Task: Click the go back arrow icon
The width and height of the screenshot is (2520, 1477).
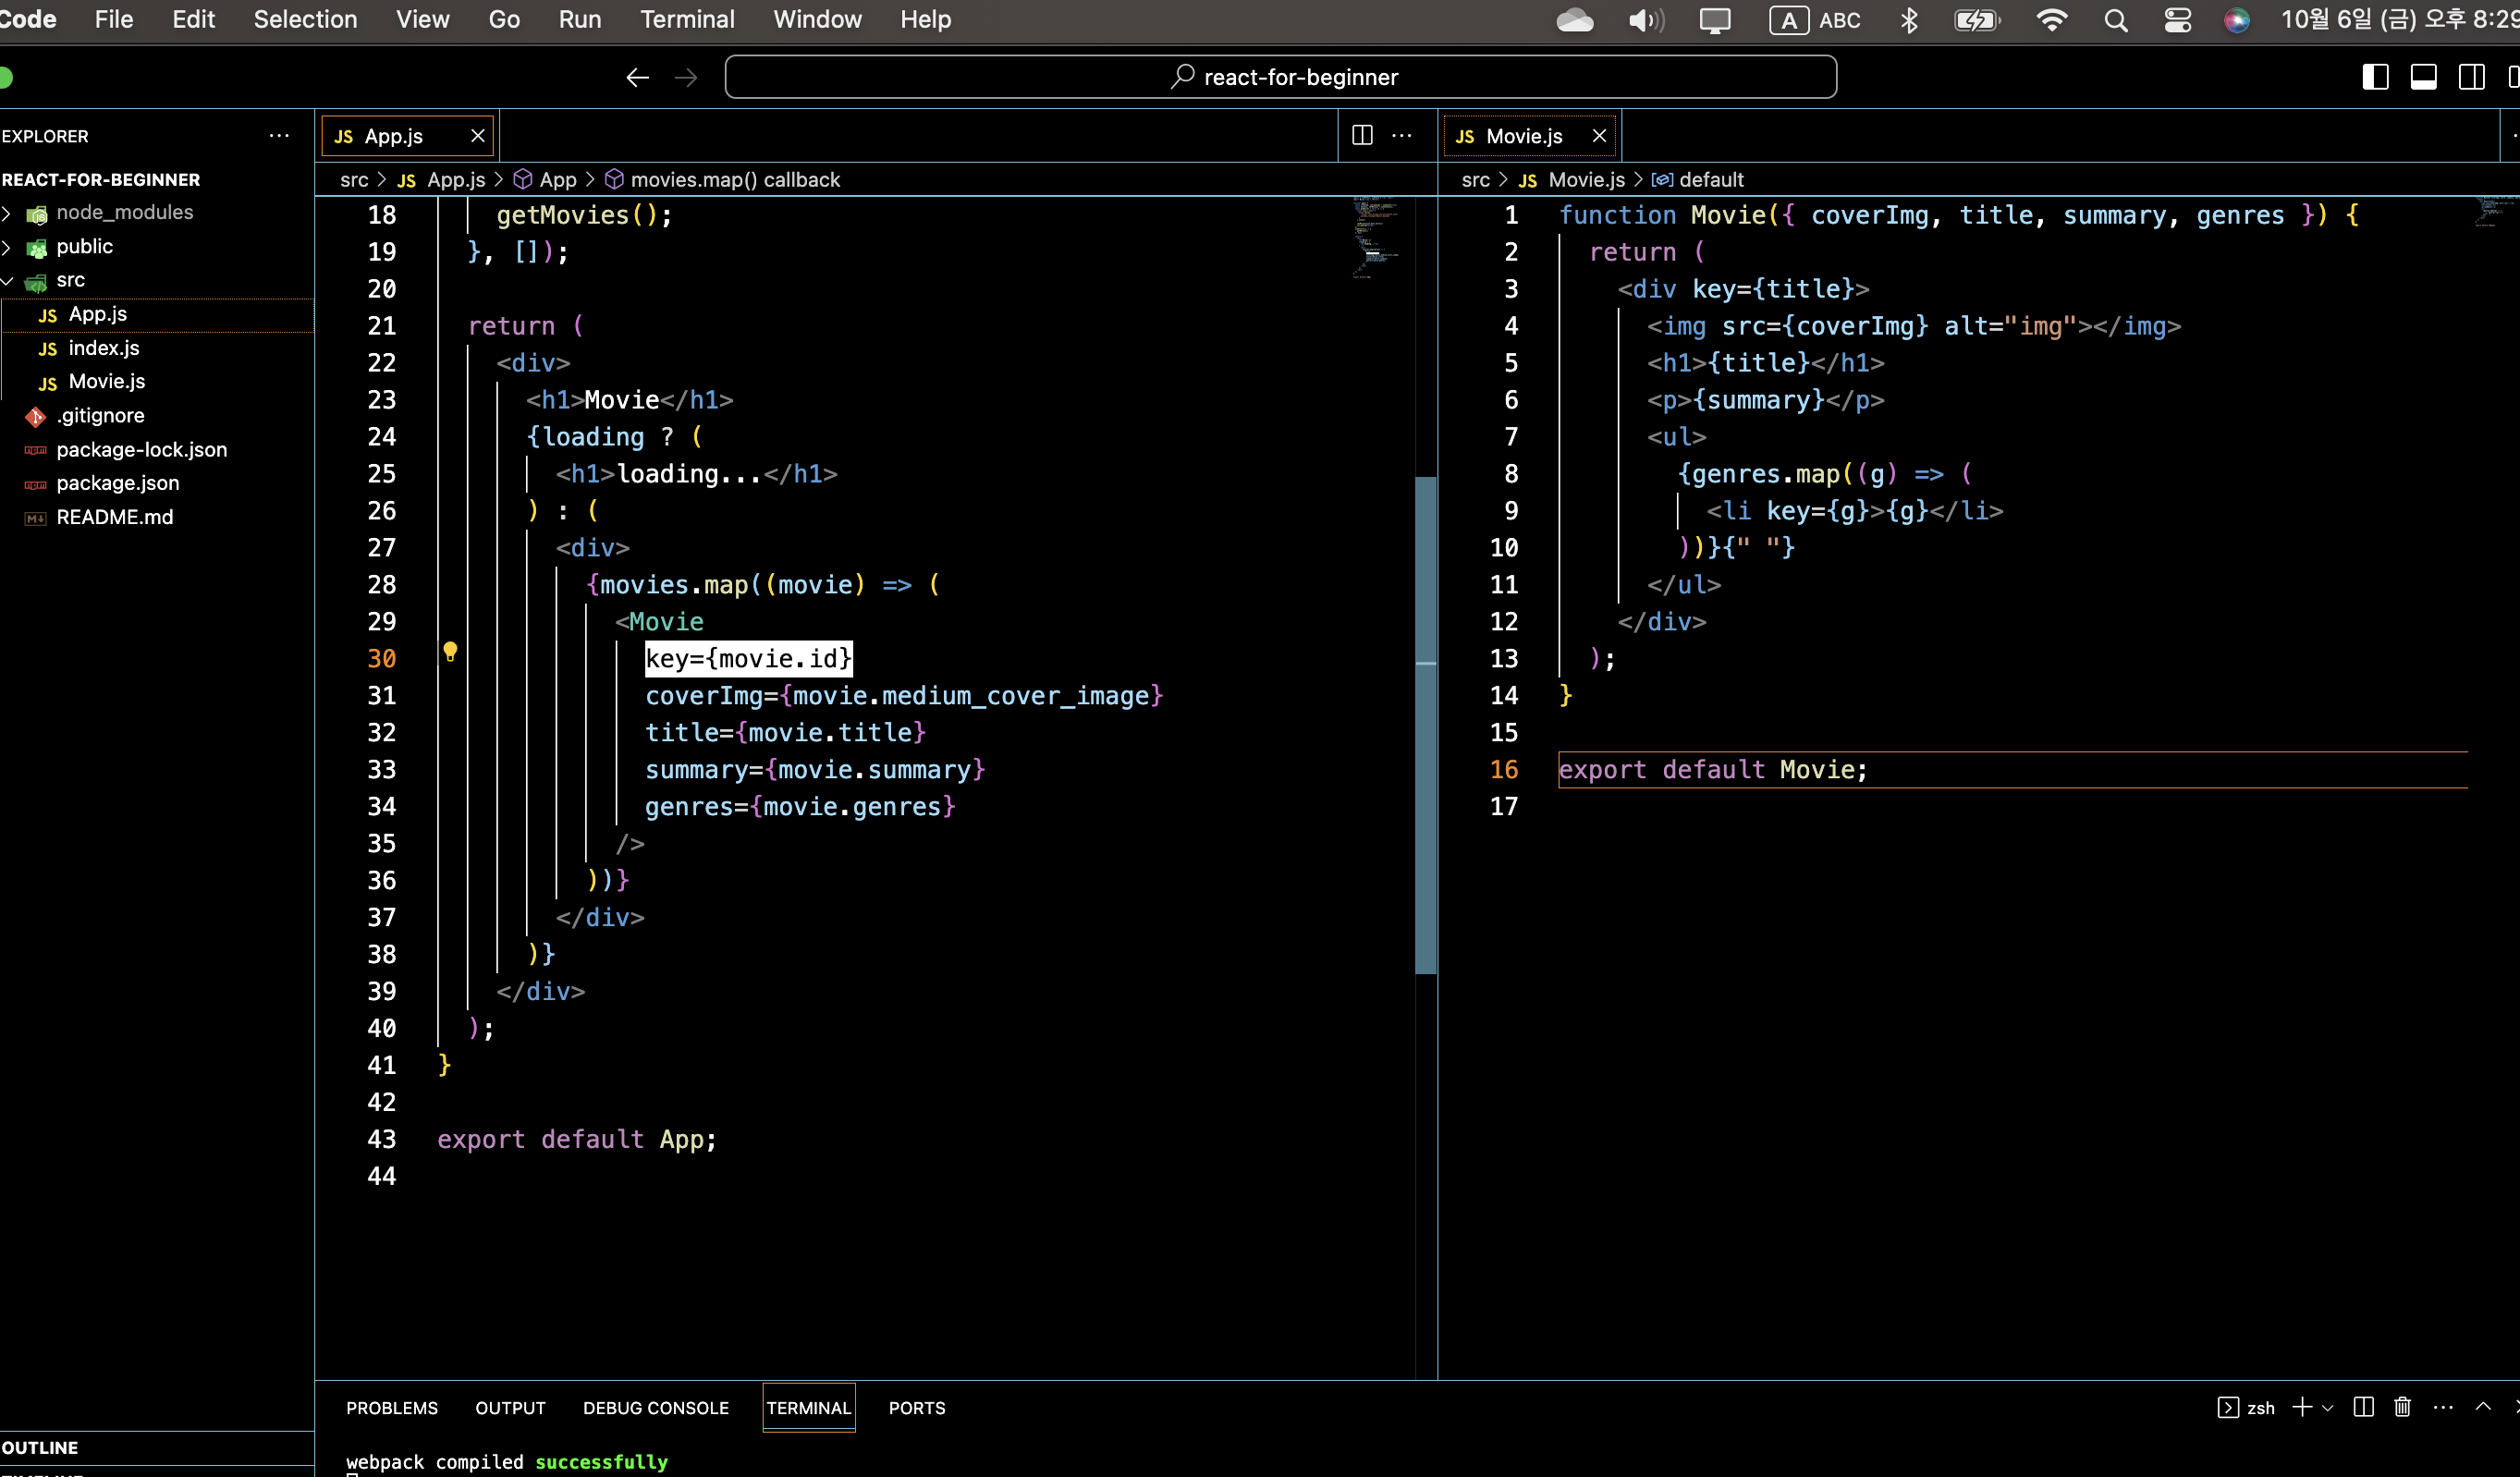Action: (637, 77)
